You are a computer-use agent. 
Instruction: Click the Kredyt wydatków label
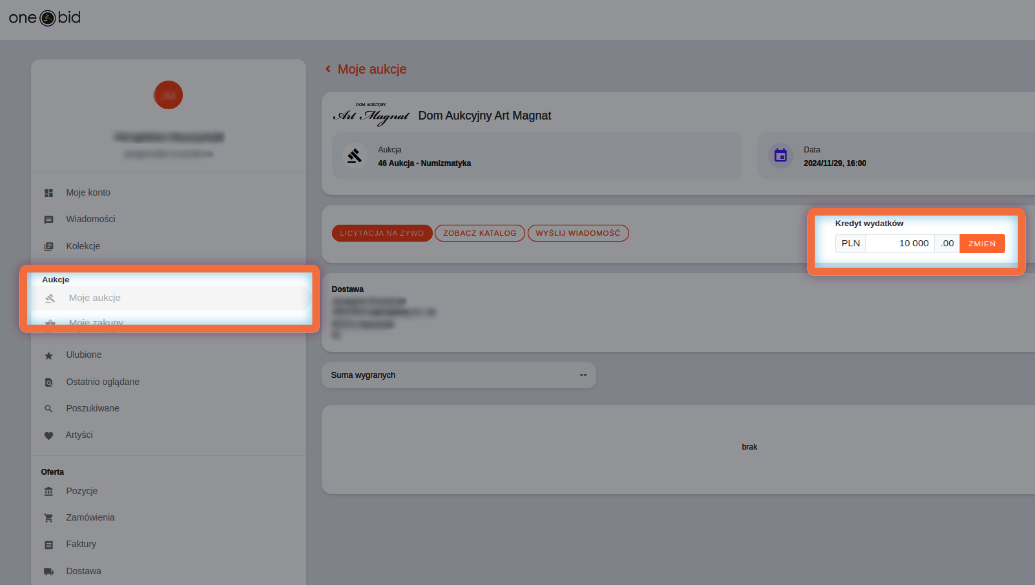pyautogui.click(x=869, y=223)
